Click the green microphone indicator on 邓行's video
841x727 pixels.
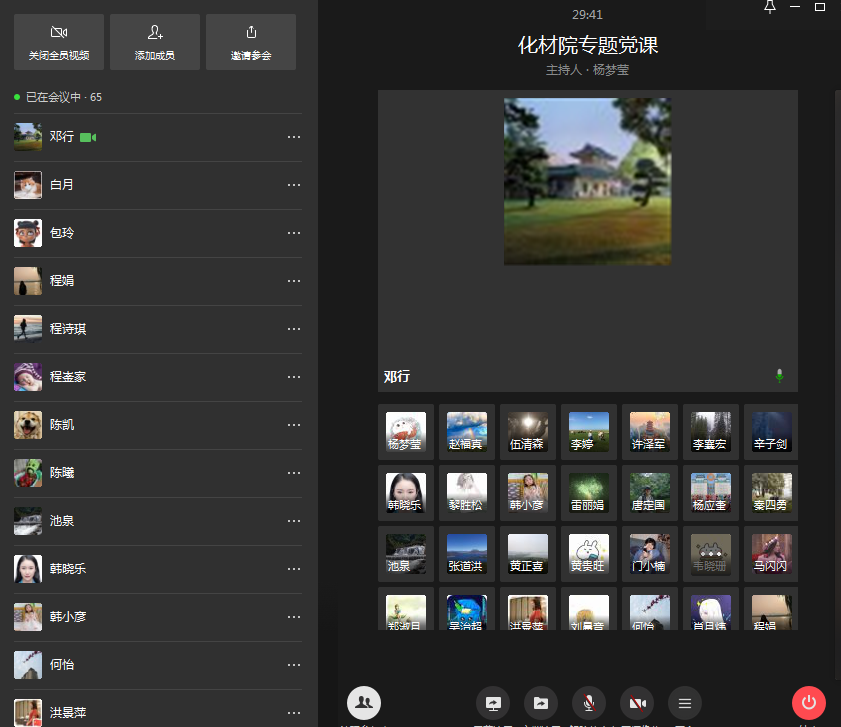(780, 376)
